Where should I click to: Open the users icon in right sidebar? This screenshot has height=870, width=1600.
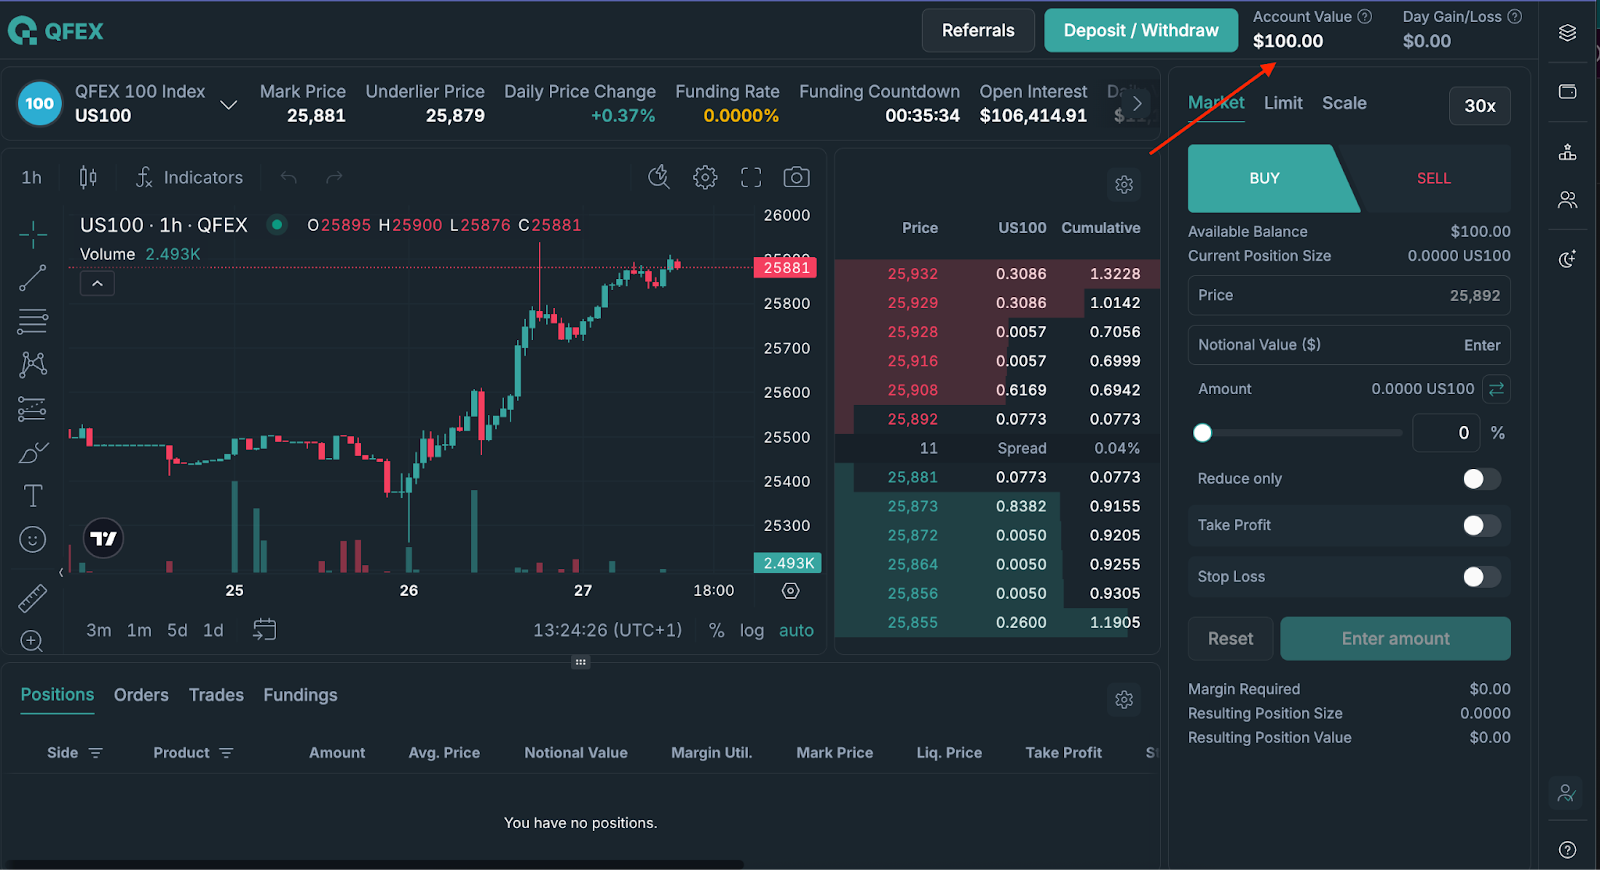pyautogui.click(x=1568, y=200)
